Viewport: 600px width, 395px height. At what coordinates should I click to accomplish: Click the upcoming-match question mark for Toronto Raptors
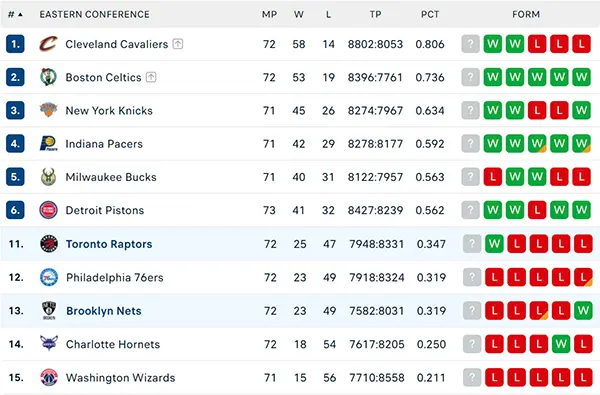pyautogui.click(x=472, y=244)
